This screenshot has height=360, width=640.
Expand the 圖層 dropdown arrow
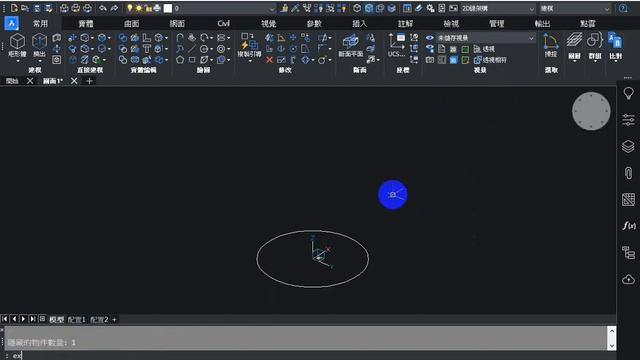574,61
